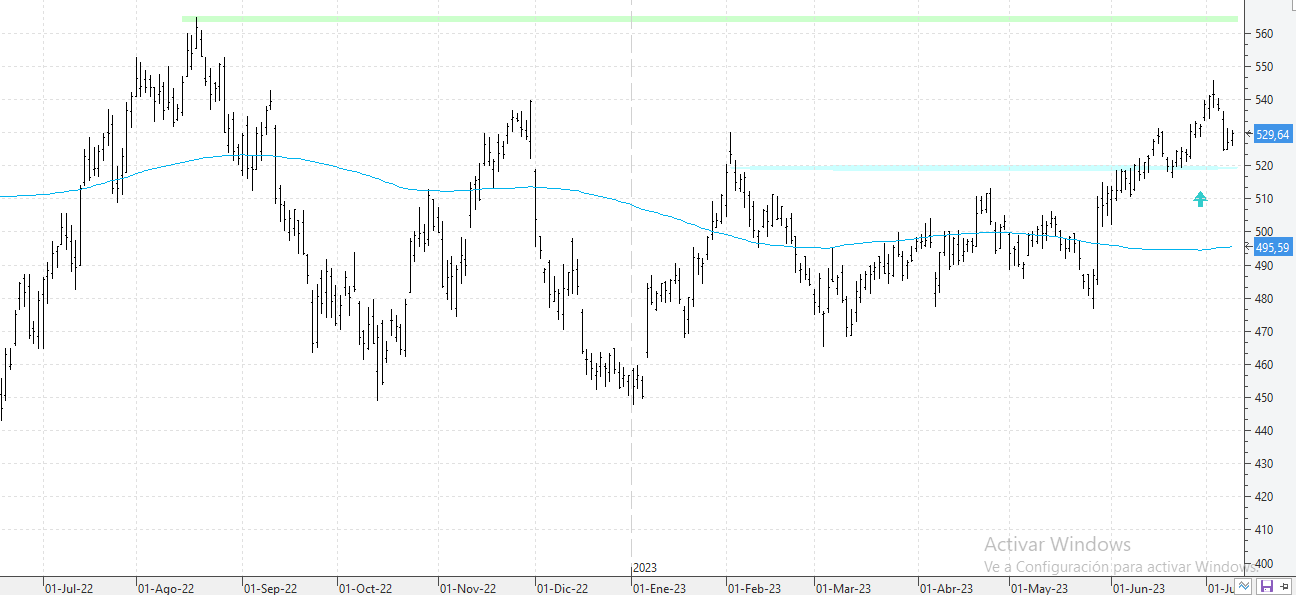Click the purple save chart icon

tap(1267, 586)
